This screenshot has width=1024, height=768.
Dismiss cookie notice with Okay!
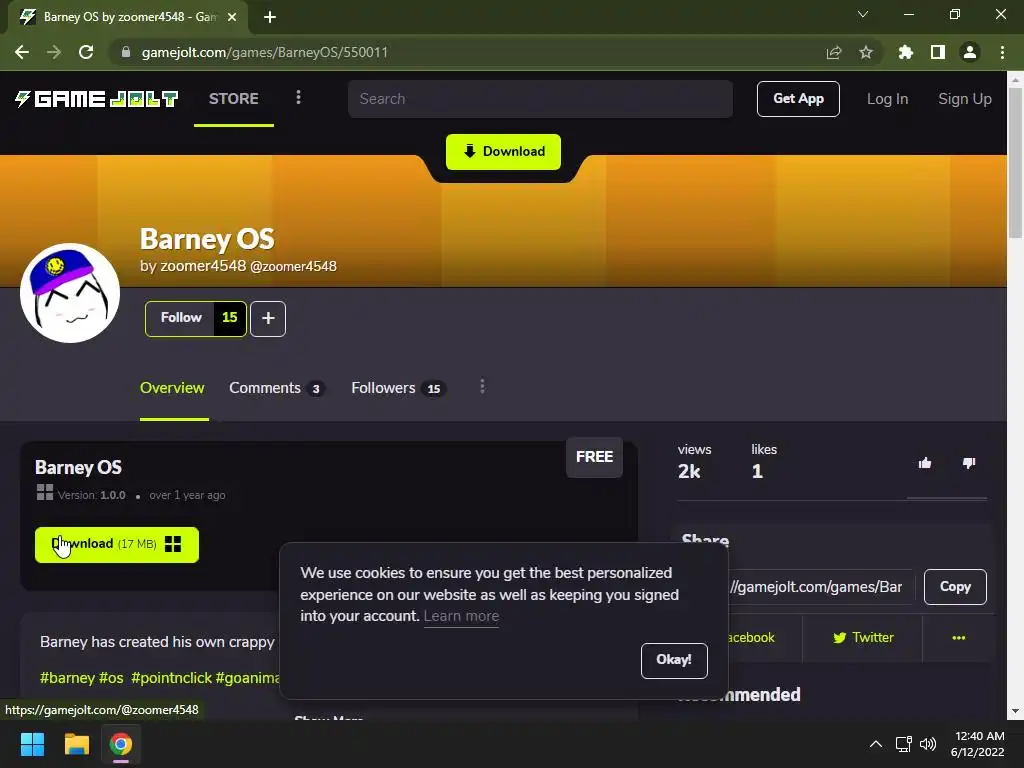pos(674,660)
